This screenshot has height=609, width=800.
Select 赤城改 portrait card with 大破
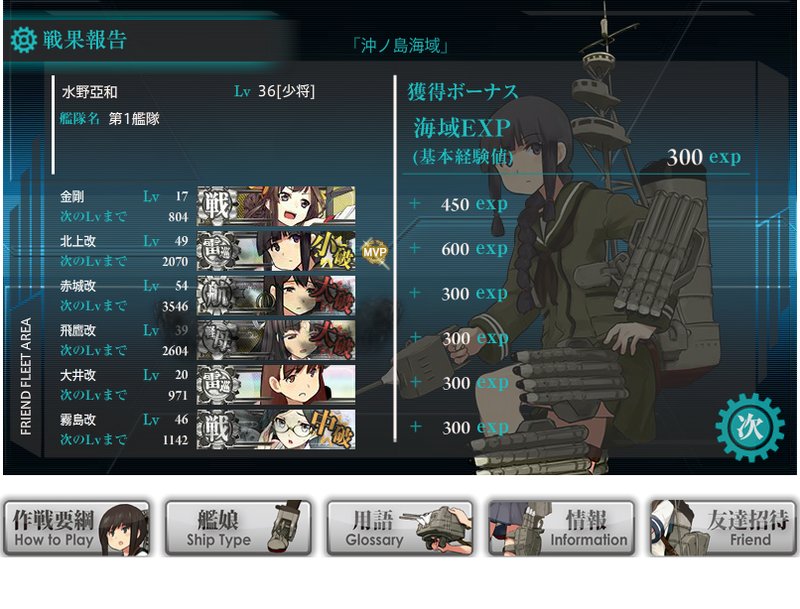pyautogui.click(x=276, y=295)
